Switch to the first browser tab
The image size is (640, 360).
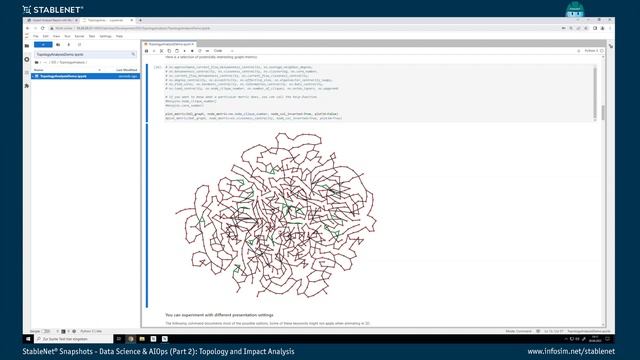coord(52,20)
